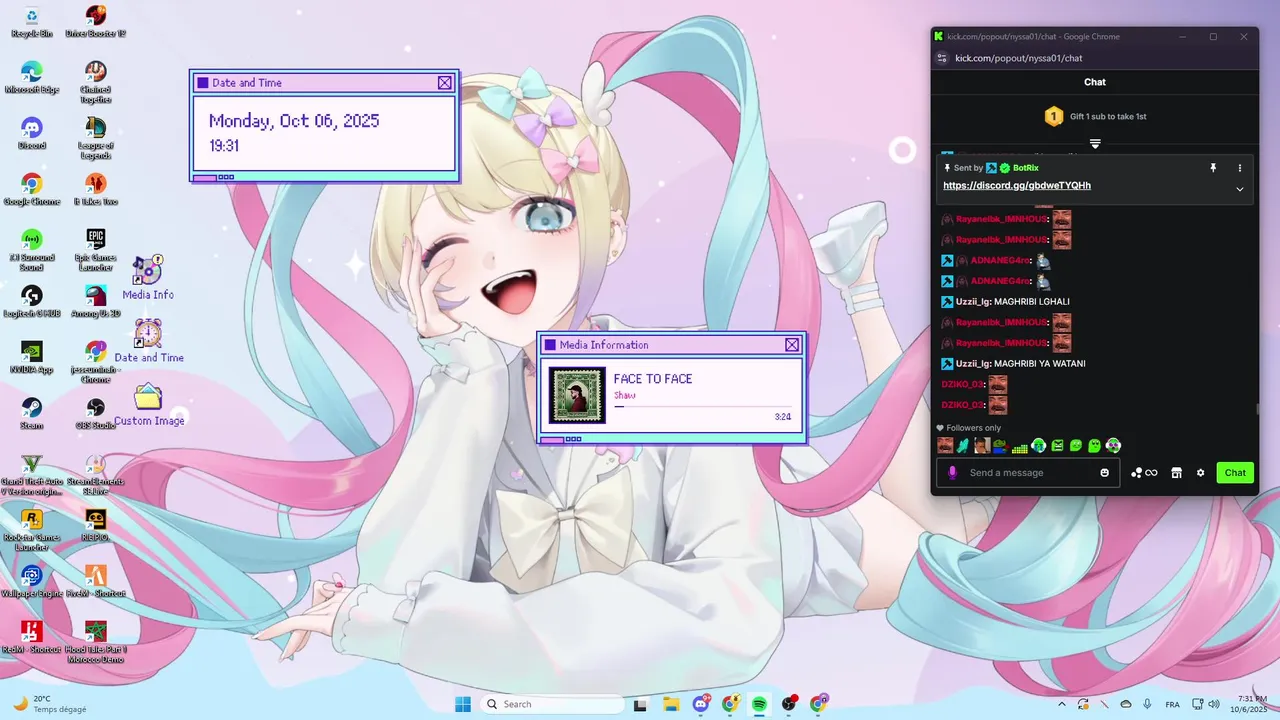Viewport: 1280px width, 720px height.
Task: Open Spotify from the taskbar
Action: coord(759,704)
